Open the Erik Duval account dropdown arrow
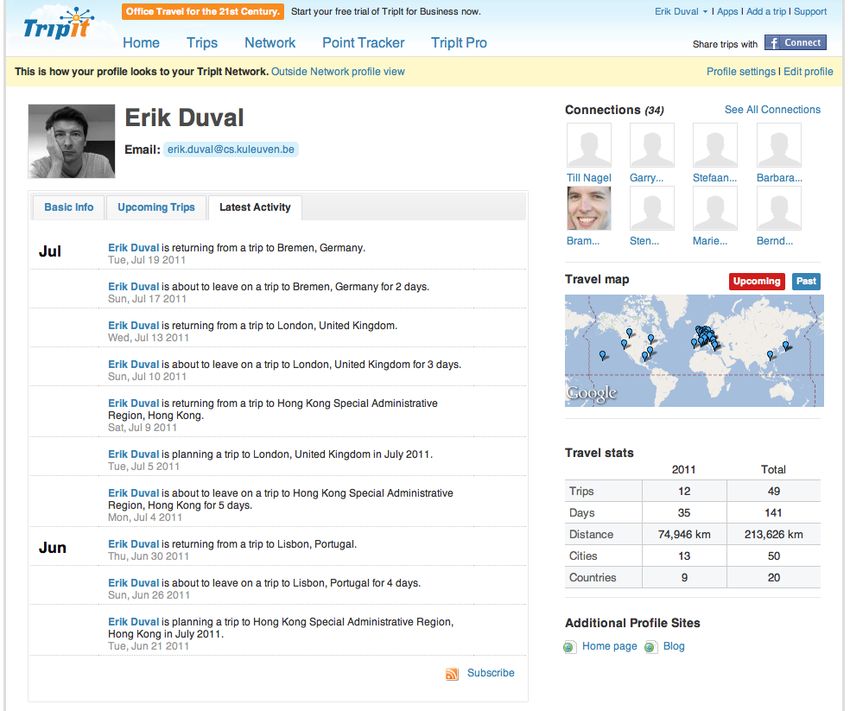The height and width of the screenshot is (711, 850). (x=705, y=12)
